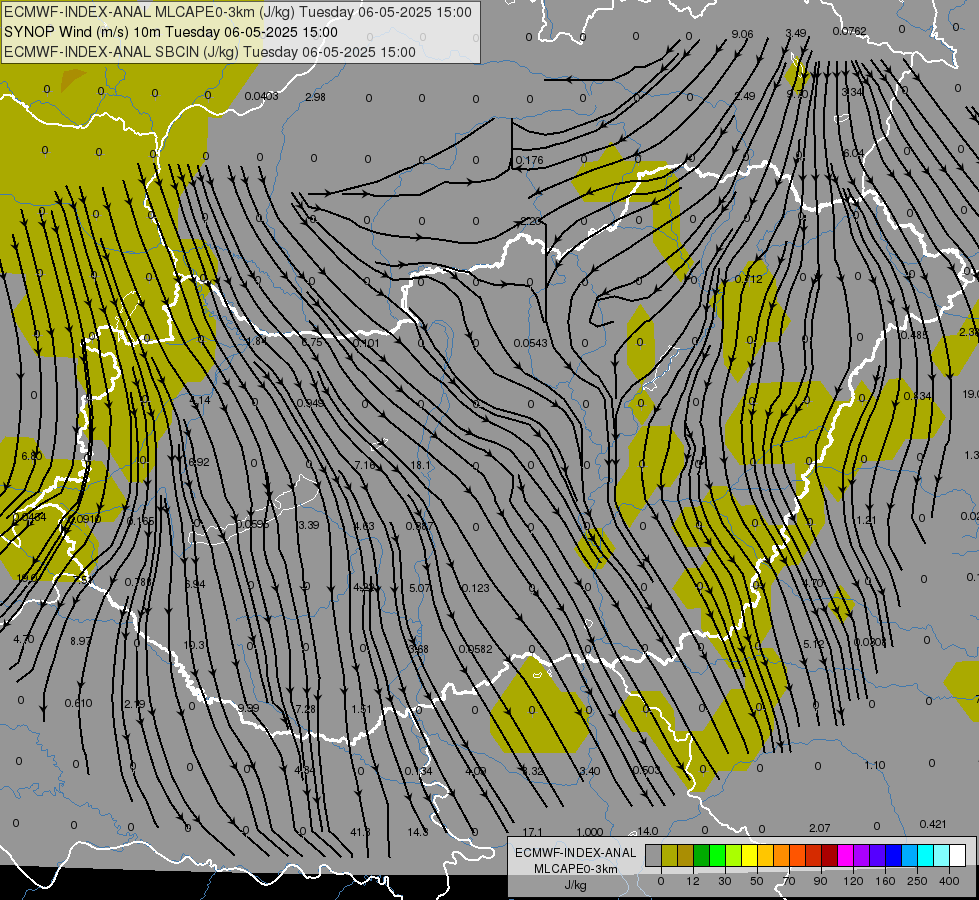Select the legend tick label 120
Screen dimensions: 979x900
pos(853,881)
